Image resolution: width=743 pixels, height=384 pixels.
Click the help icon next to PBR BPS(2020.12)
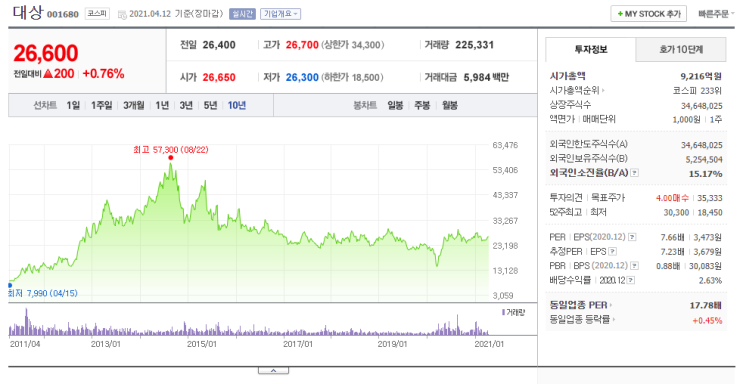point(634,265)
